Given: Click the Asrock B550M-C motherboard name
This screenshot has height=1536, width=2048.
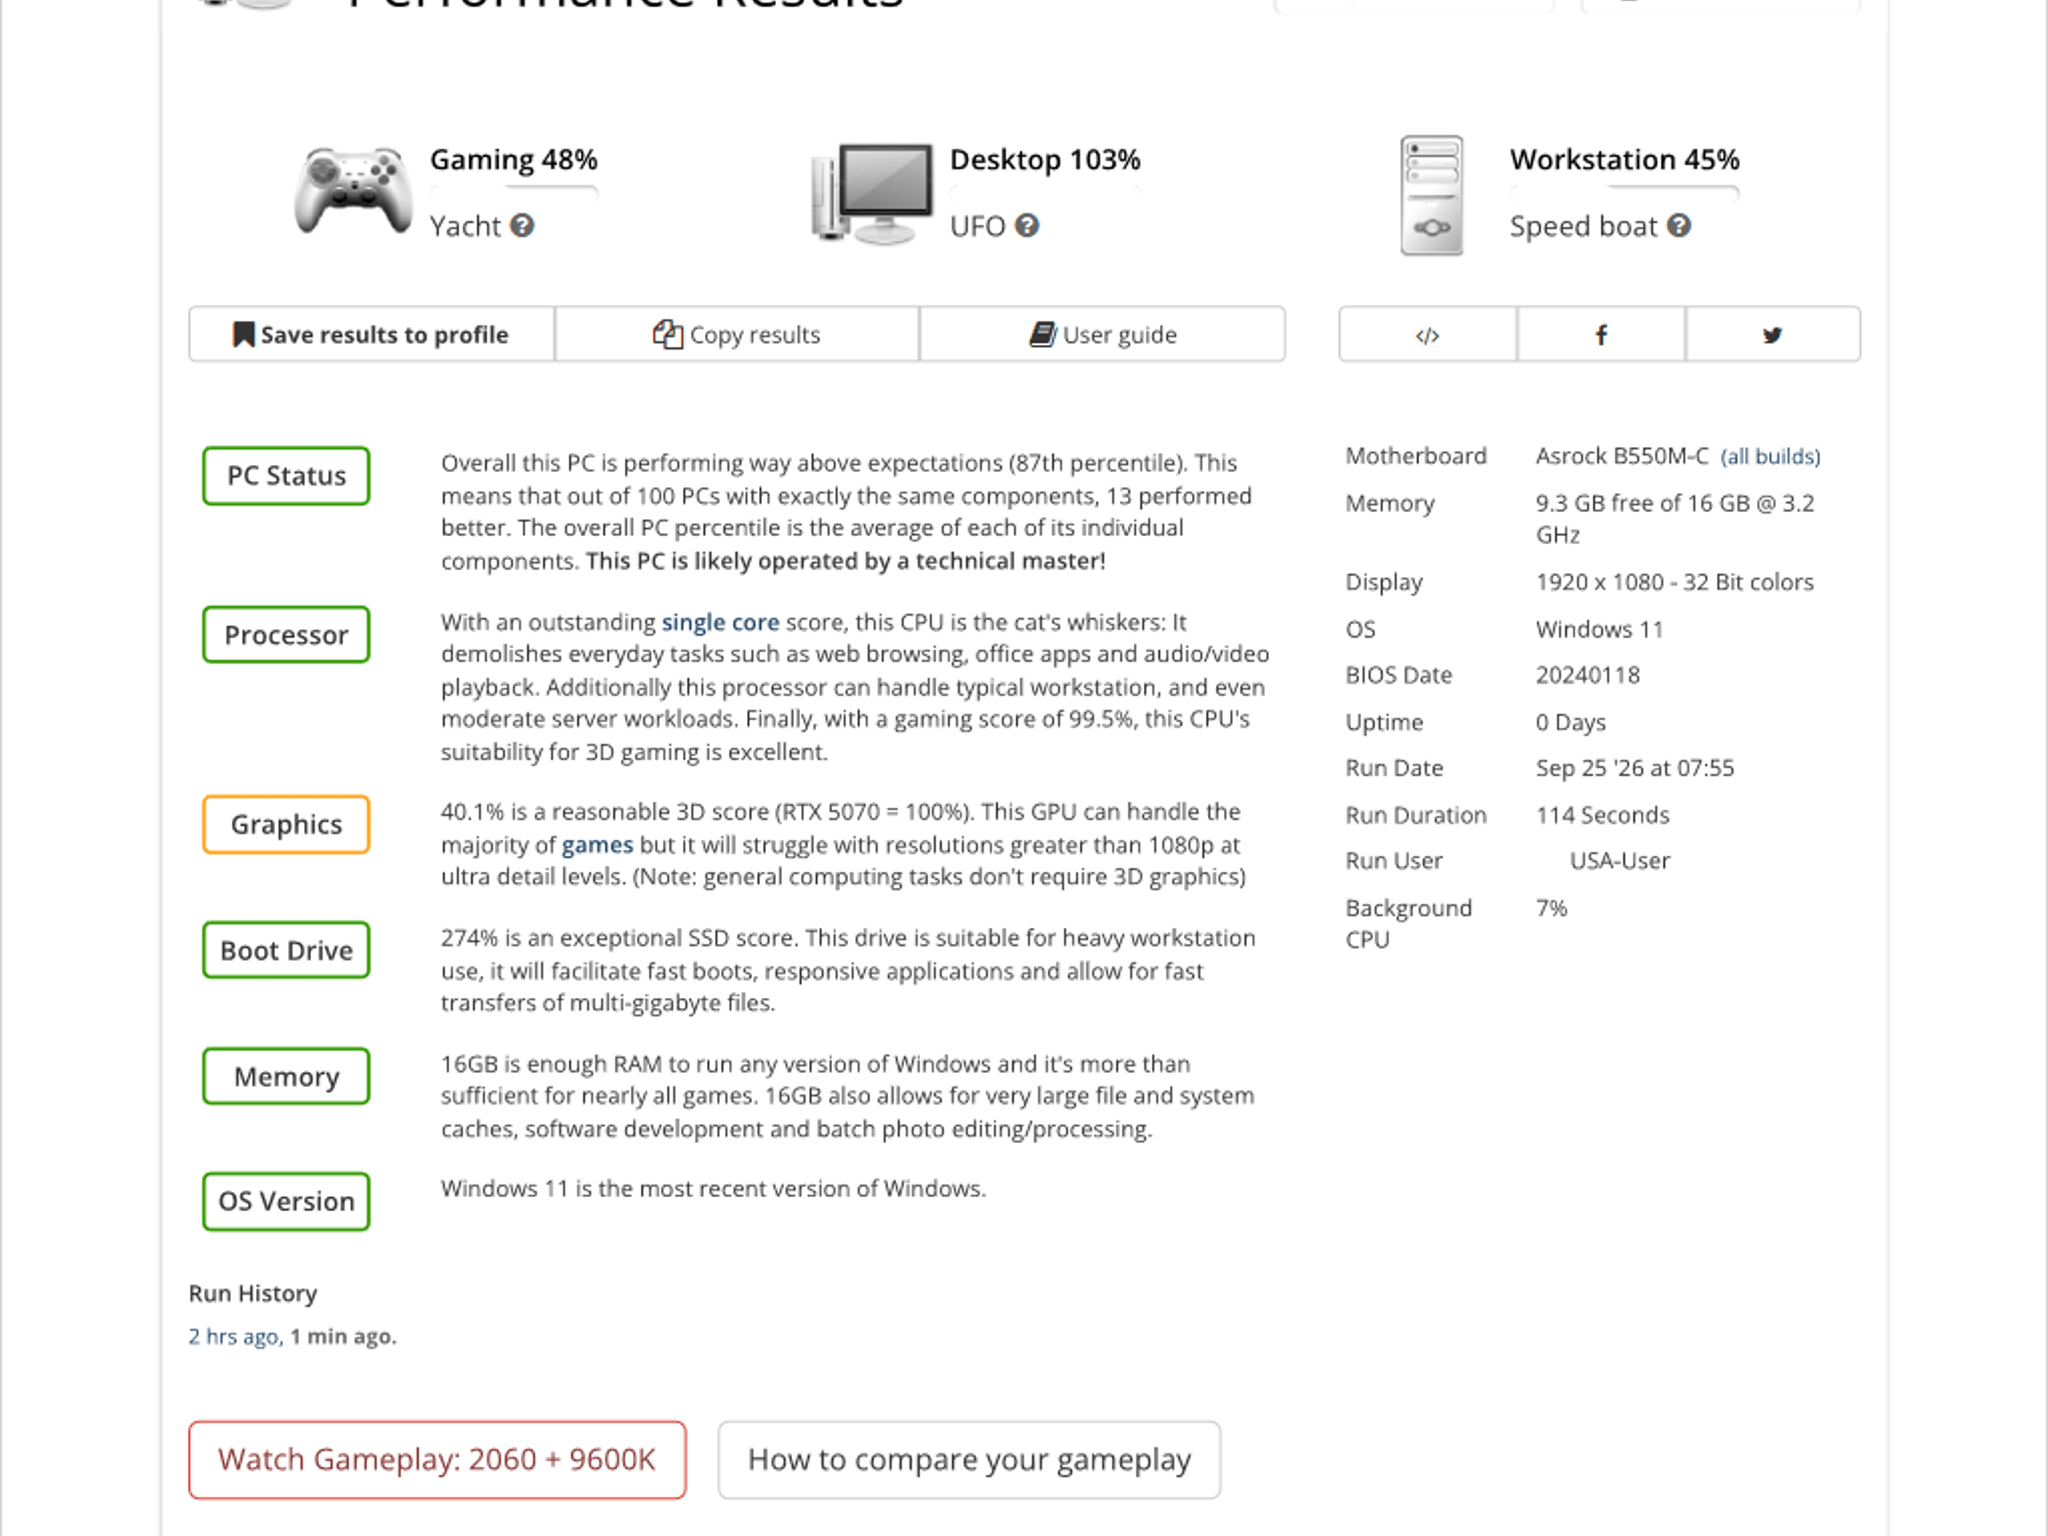Looking at the screenshot, I should point(1622,457).
